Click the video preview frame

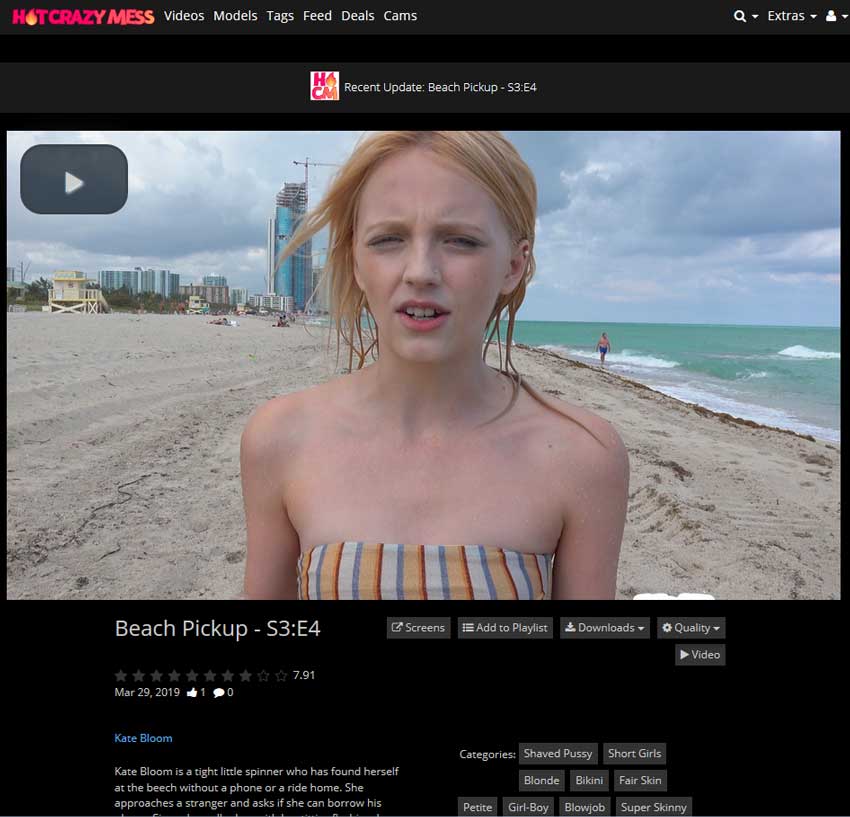(423, 365)
